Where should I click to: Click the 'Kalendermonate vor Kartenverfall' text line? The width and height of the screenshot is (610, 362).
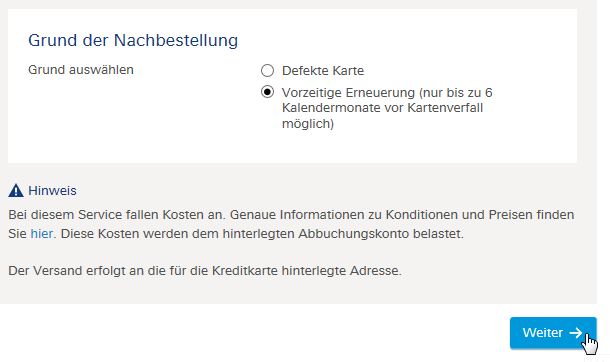tap(382, 108)
